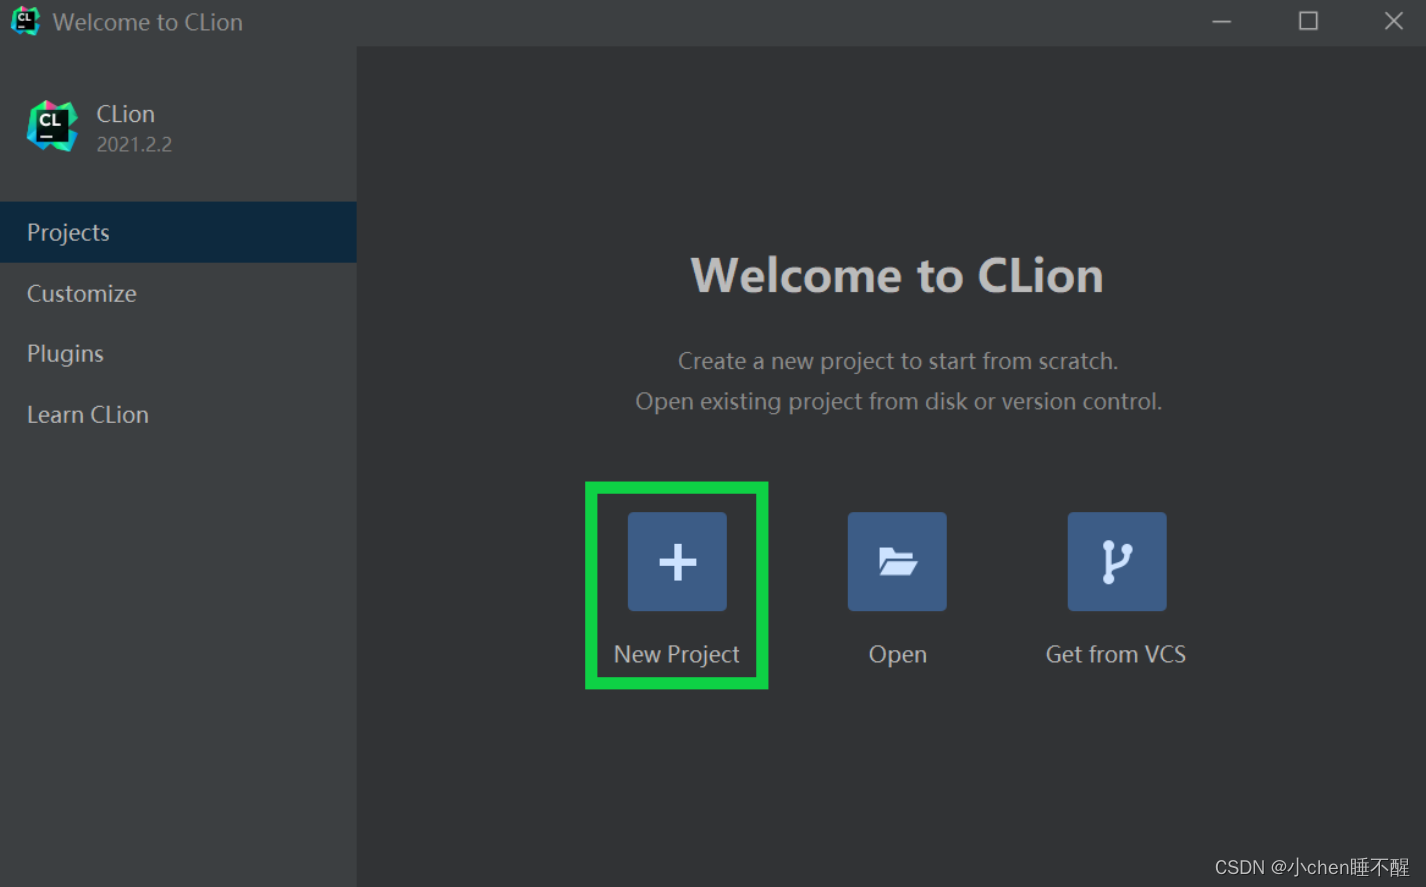Click the CLion title bar app icon
This screenshot has width=1426, height=887.
tap(25, 21)
